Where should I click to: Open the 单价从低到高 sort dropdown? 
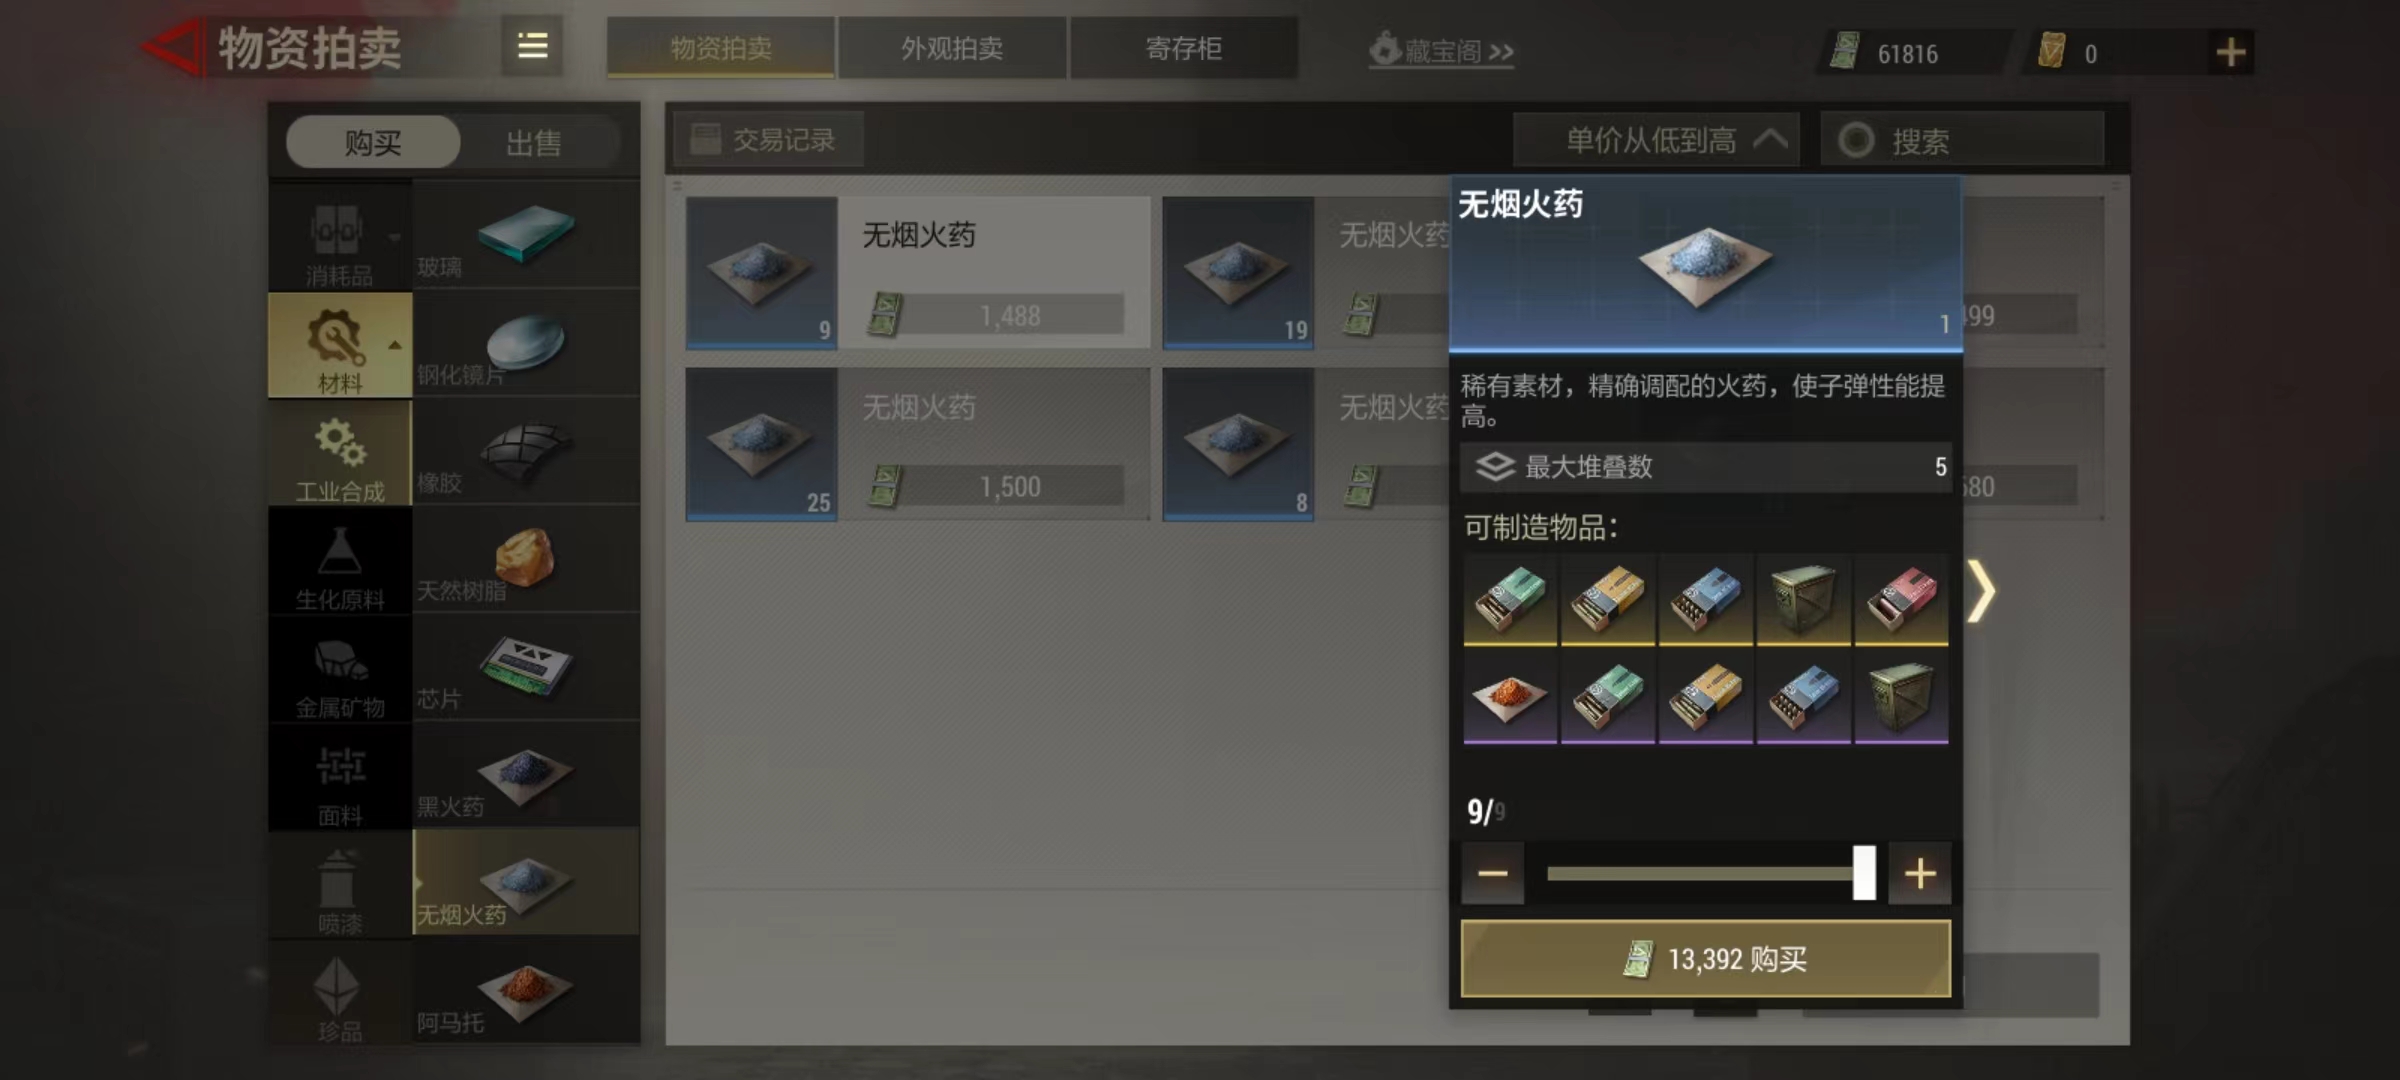pyautogui.click(x=1656, y=140)
